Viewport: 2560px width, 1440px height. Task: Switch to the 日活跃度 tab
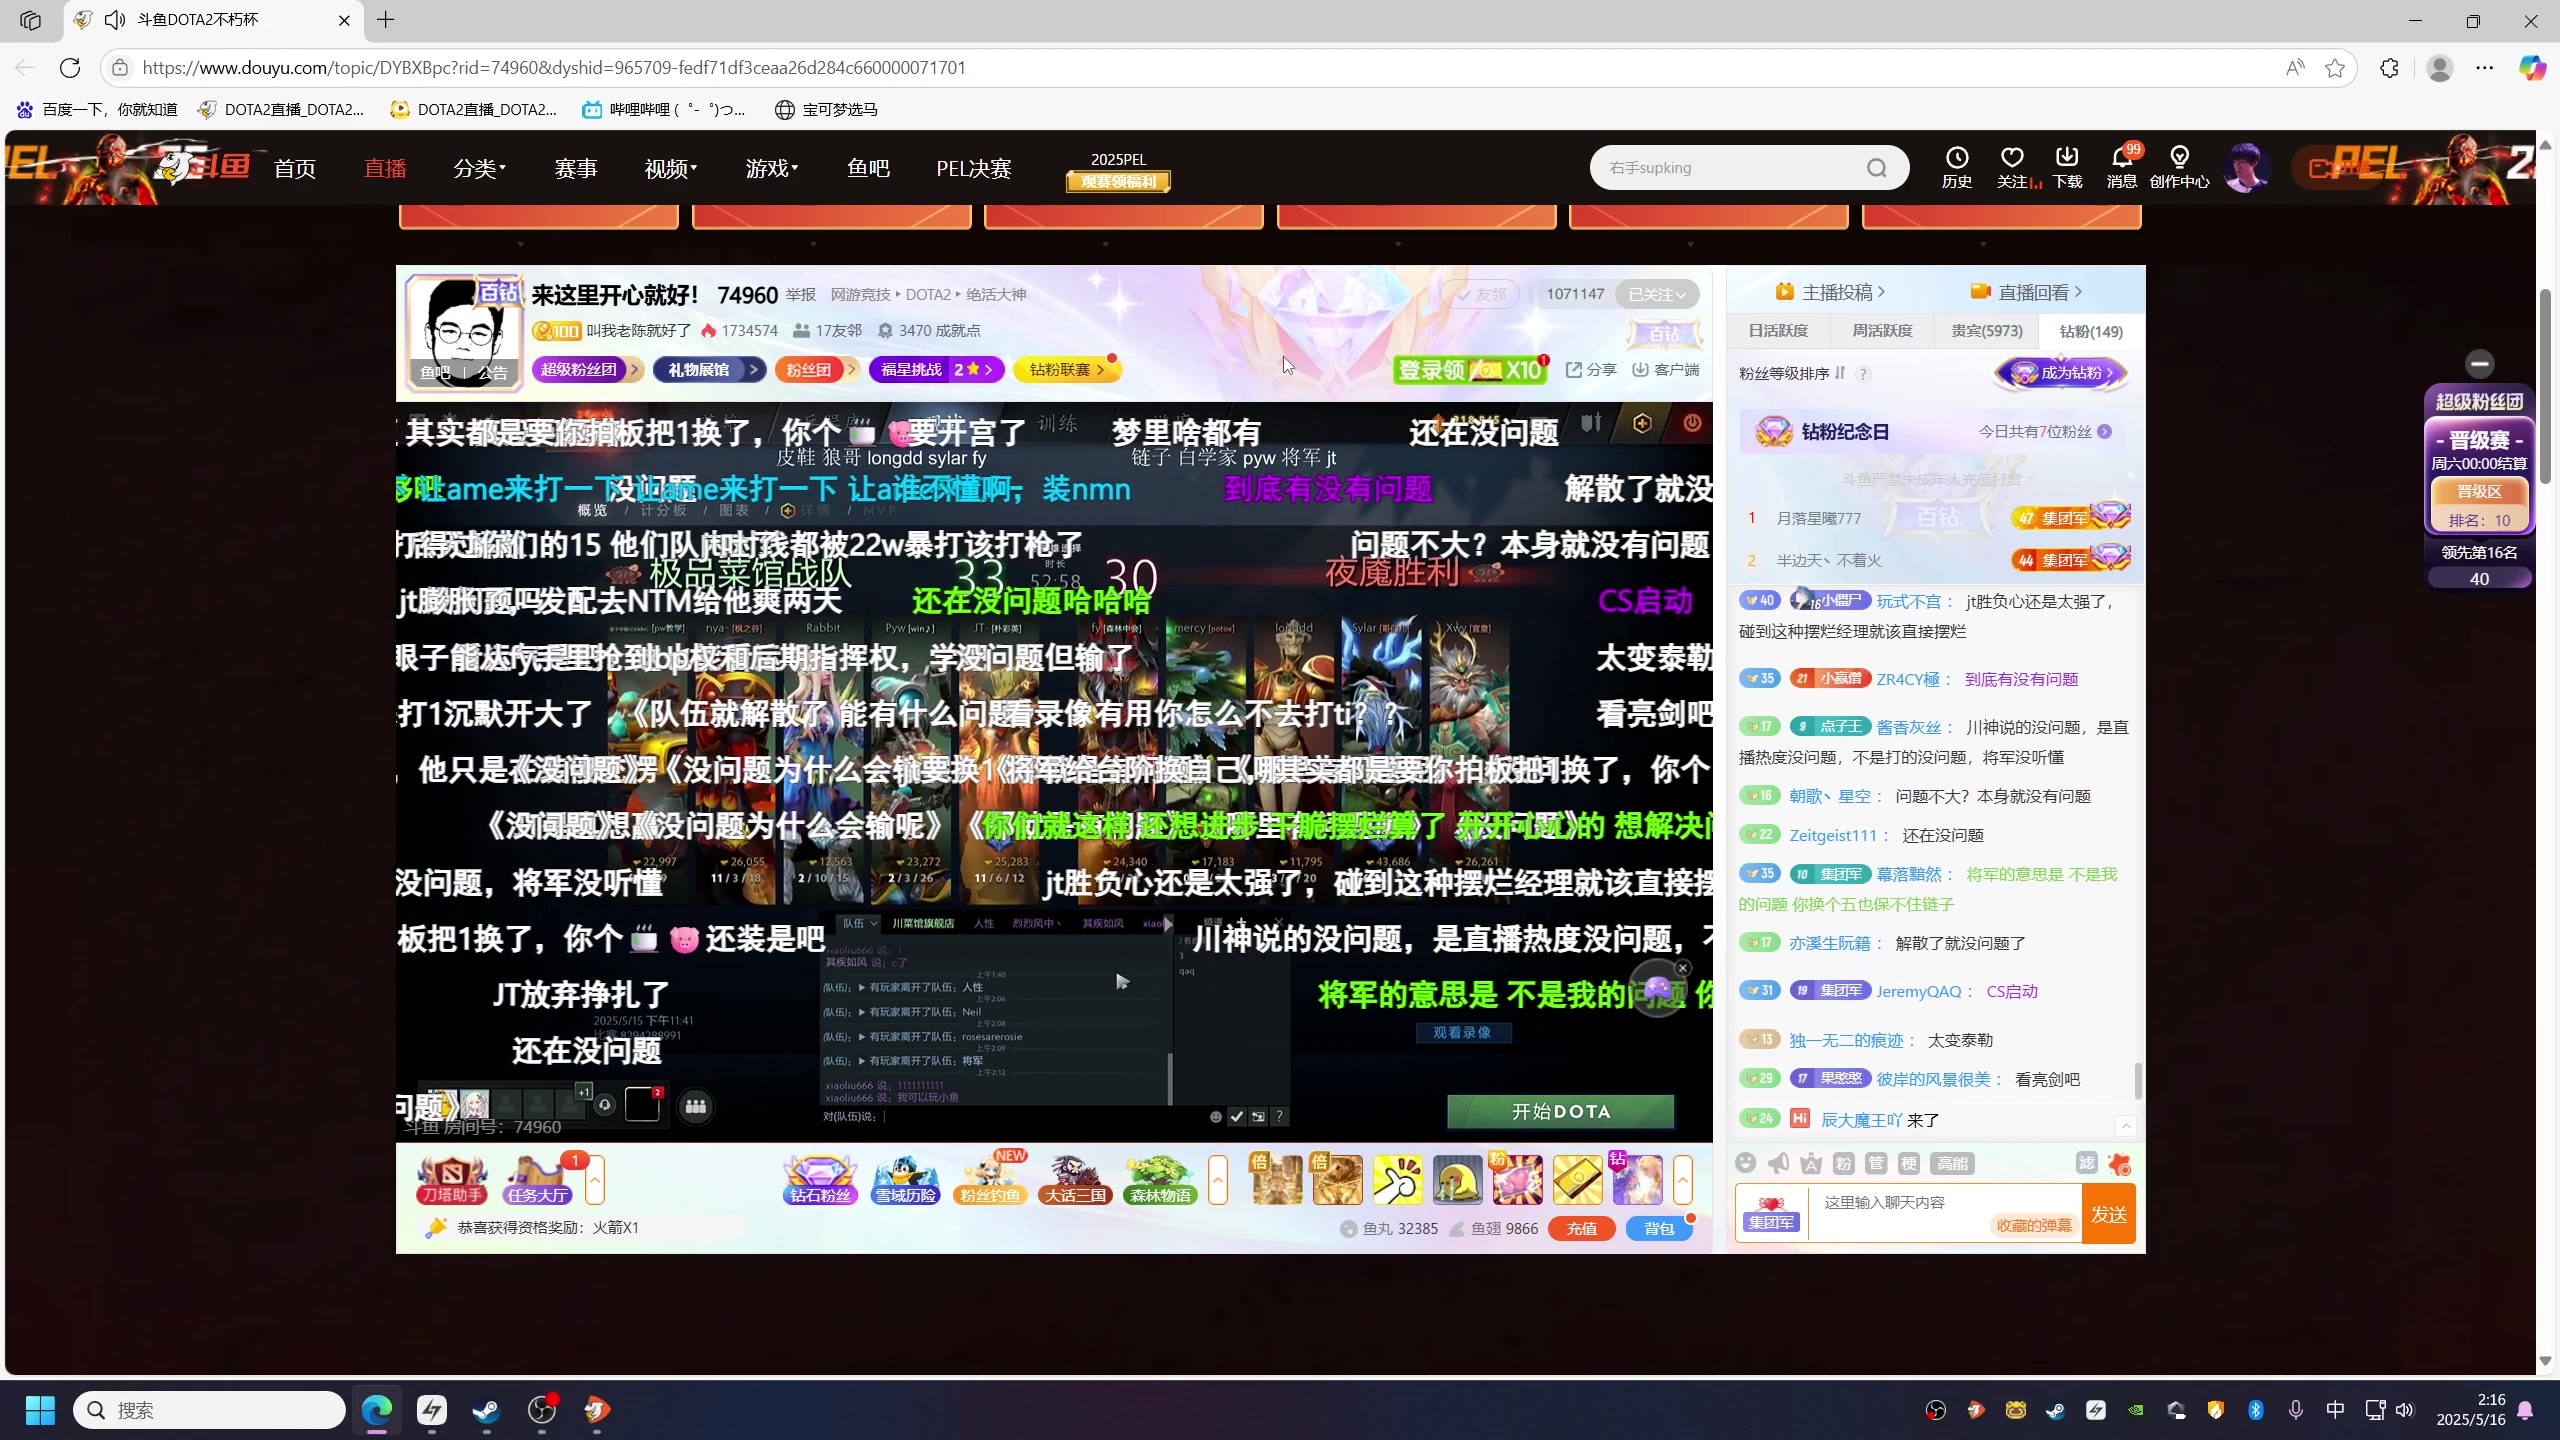[1778, 331]
